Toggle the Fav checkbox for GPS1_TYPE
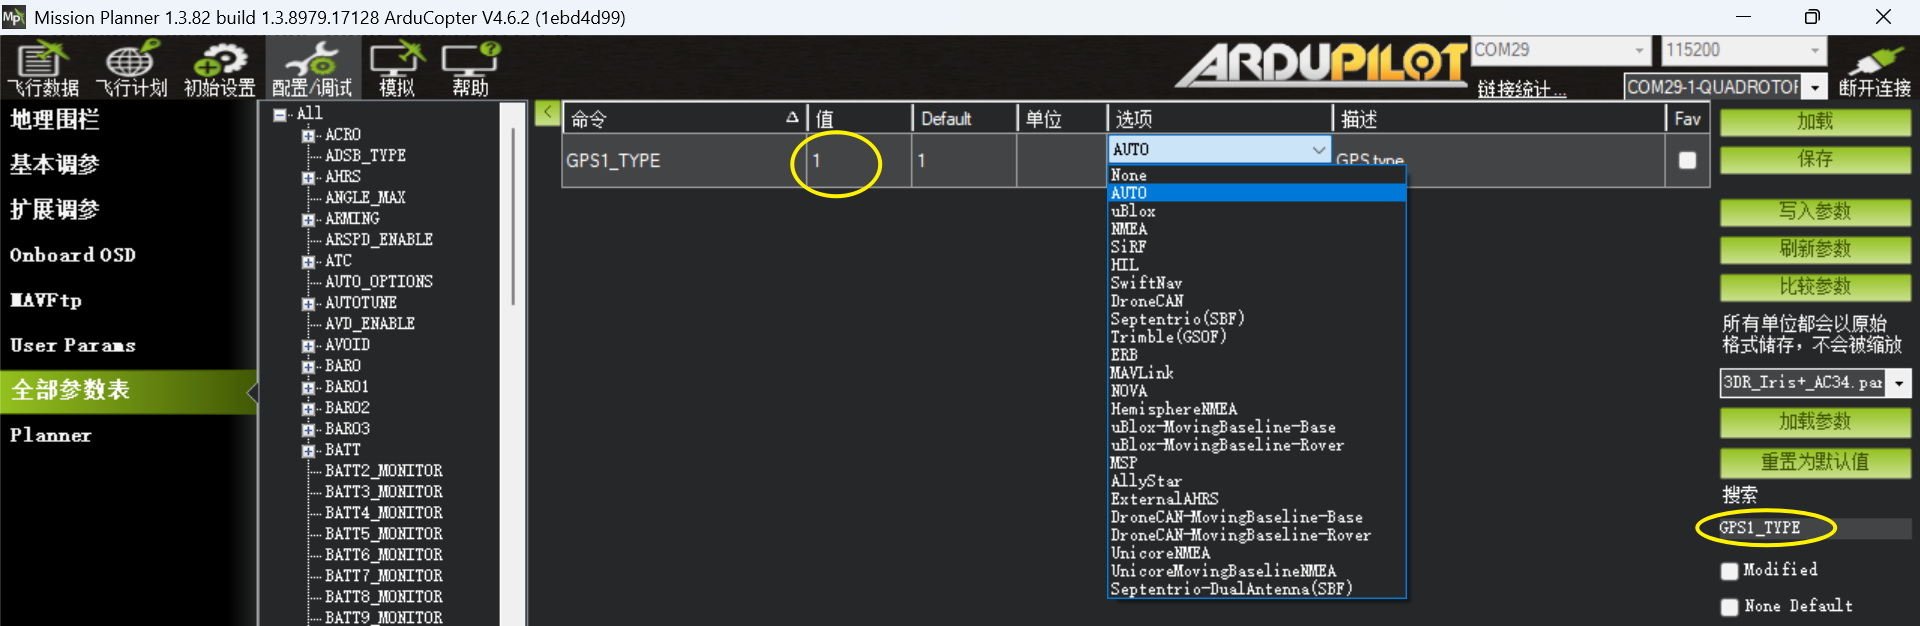The width and height of the screenshot is (1920, 626). [x=1687, y=160]
